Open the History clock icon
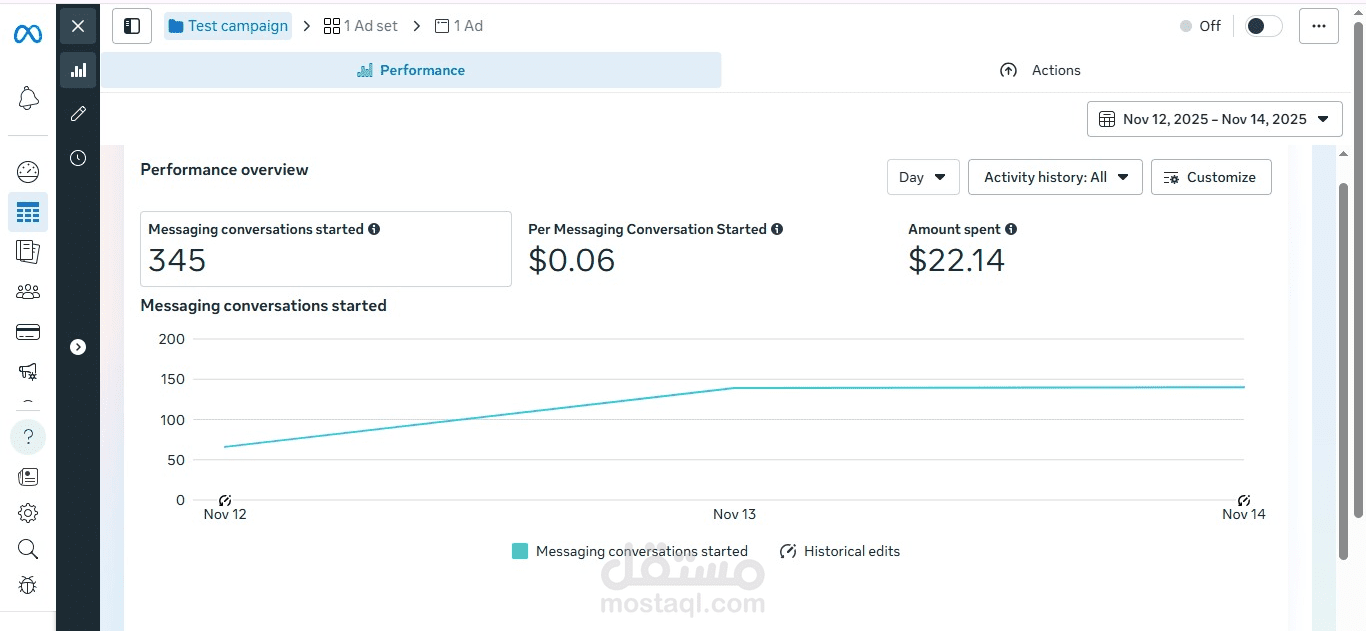This screenshot has width=1366, height=631. (x=78, y=158)
